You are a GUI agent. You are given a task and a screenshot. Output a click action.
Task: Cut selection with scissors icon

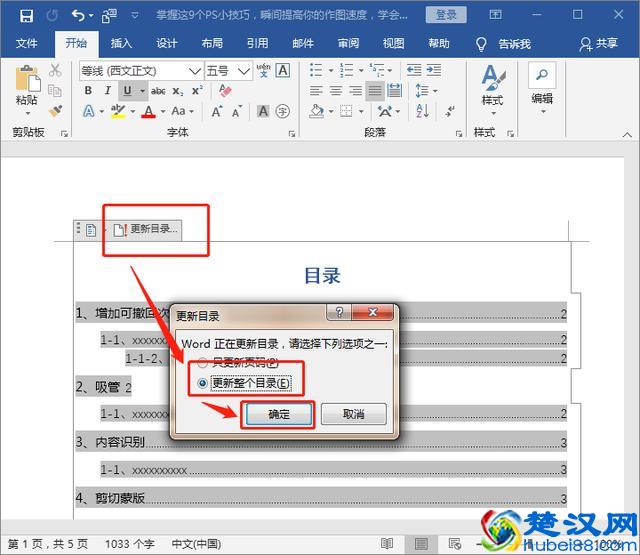[55, 70]
